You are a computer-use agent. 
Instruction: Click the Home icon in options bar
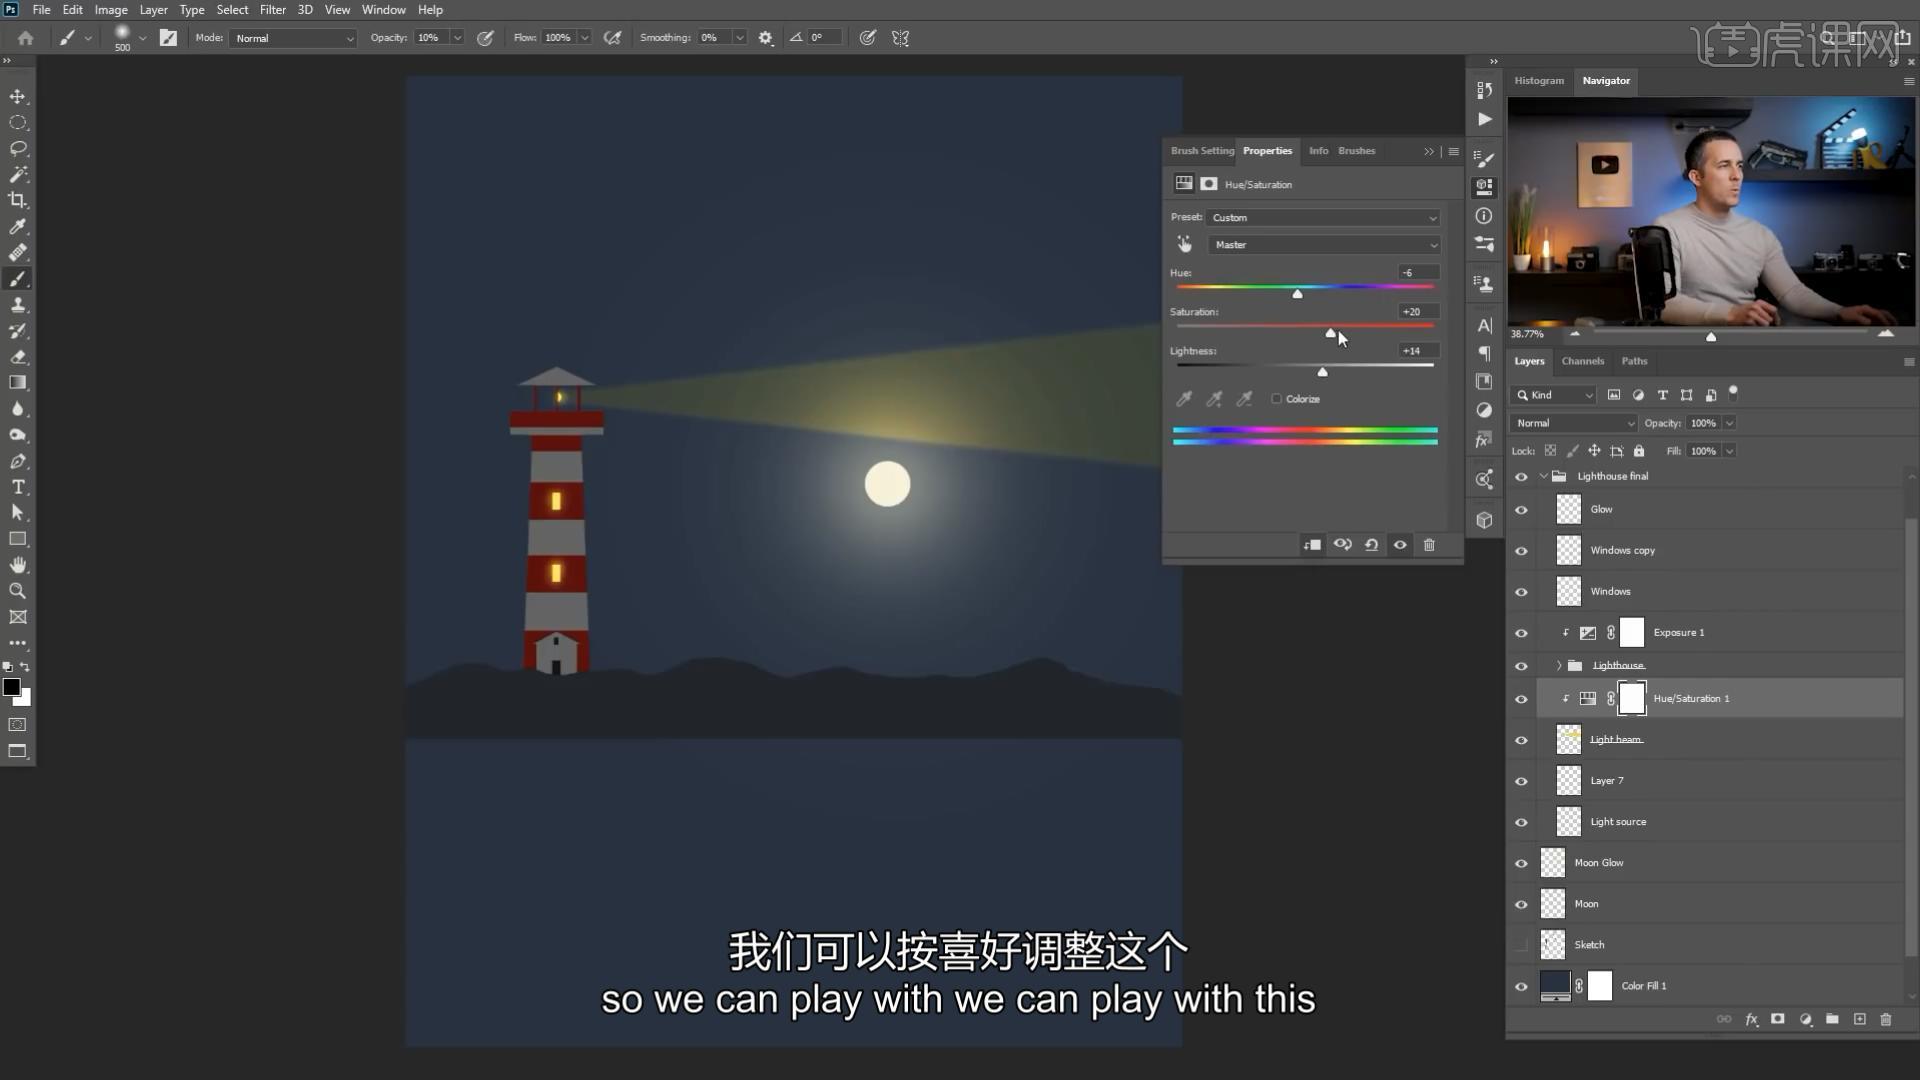click(26, 38)
